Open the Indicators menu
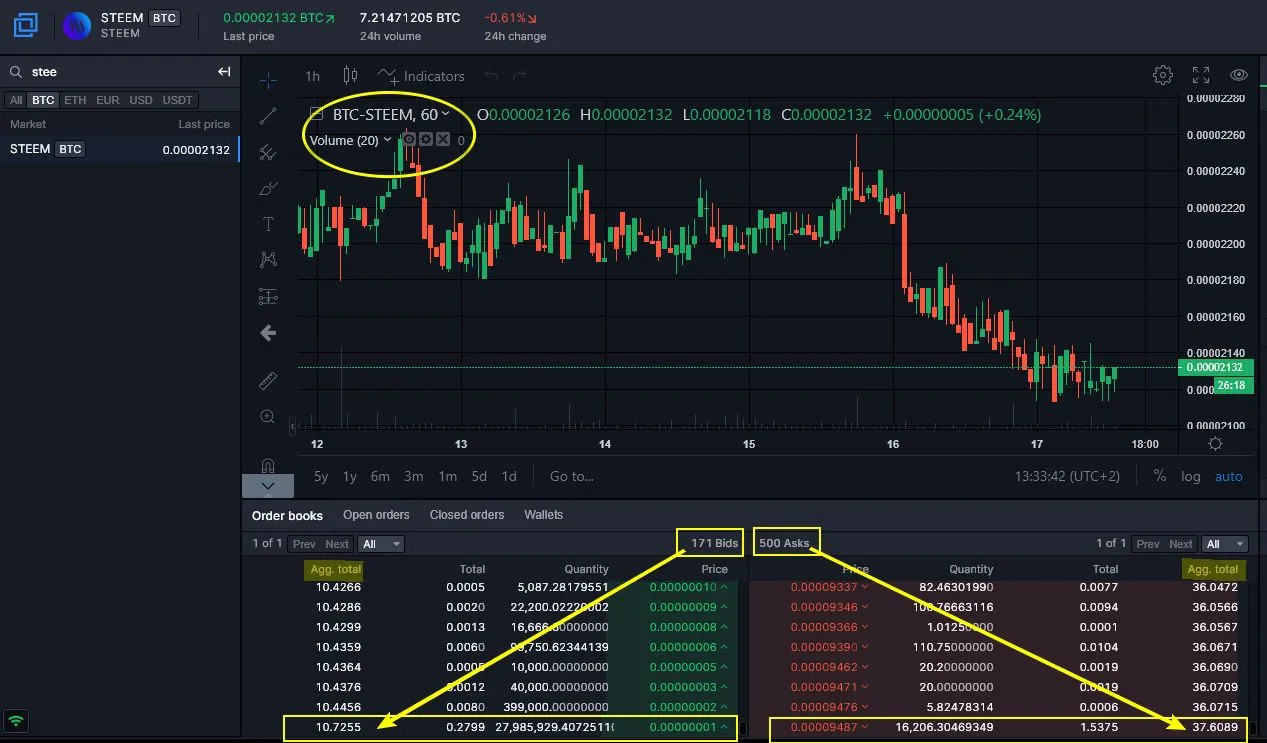This screenshot has width=1267, height=743. [x=421, y=76]
